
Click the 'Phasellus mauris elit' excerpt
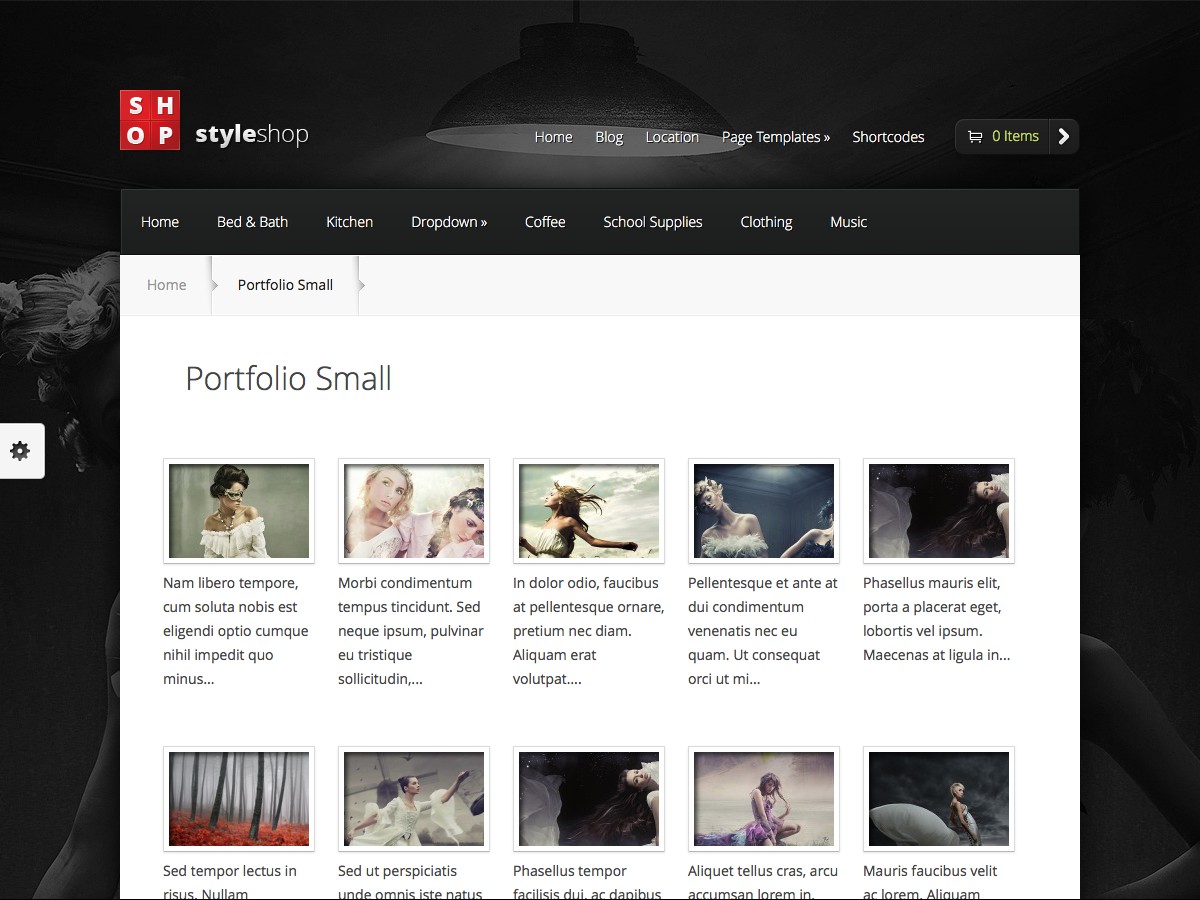(x=937, y=619)
